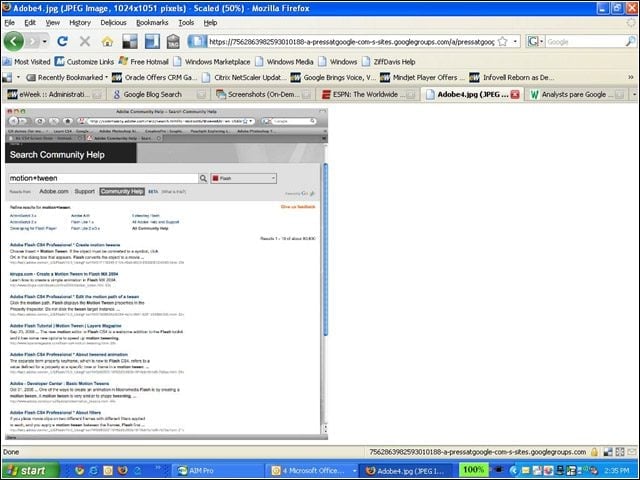Screen dimensions: 640x480
Task: Click the mail icon at status bar end
Action: (x=632, y=452)
